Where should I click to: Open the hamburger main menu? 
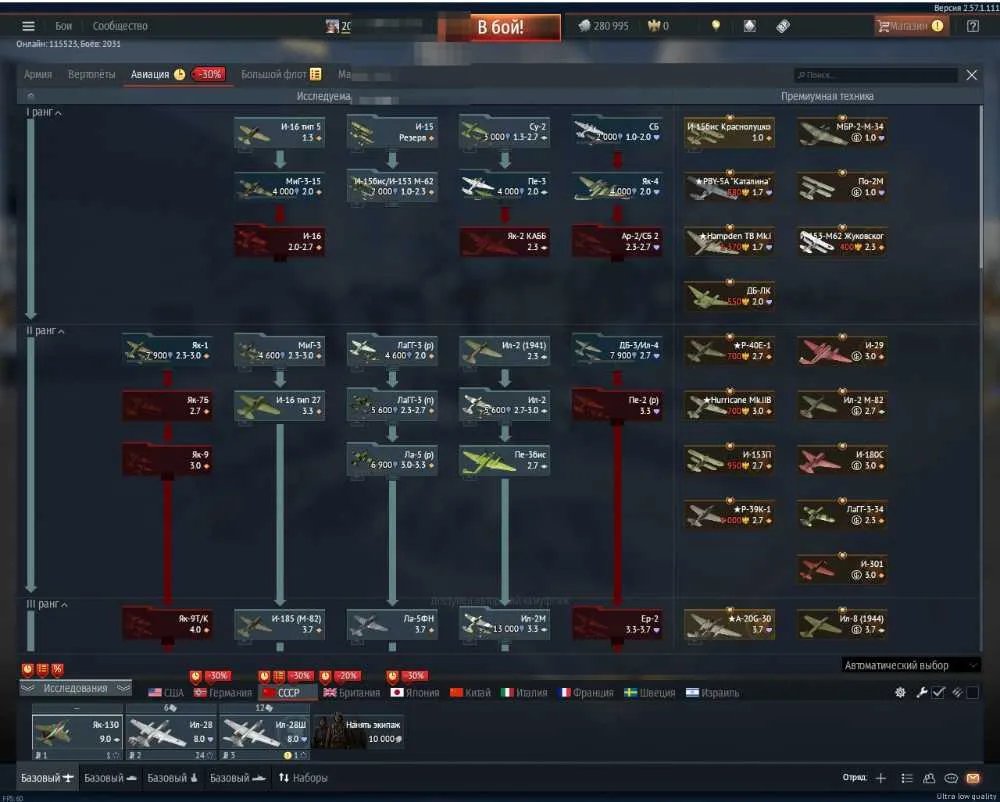(28, 26)
